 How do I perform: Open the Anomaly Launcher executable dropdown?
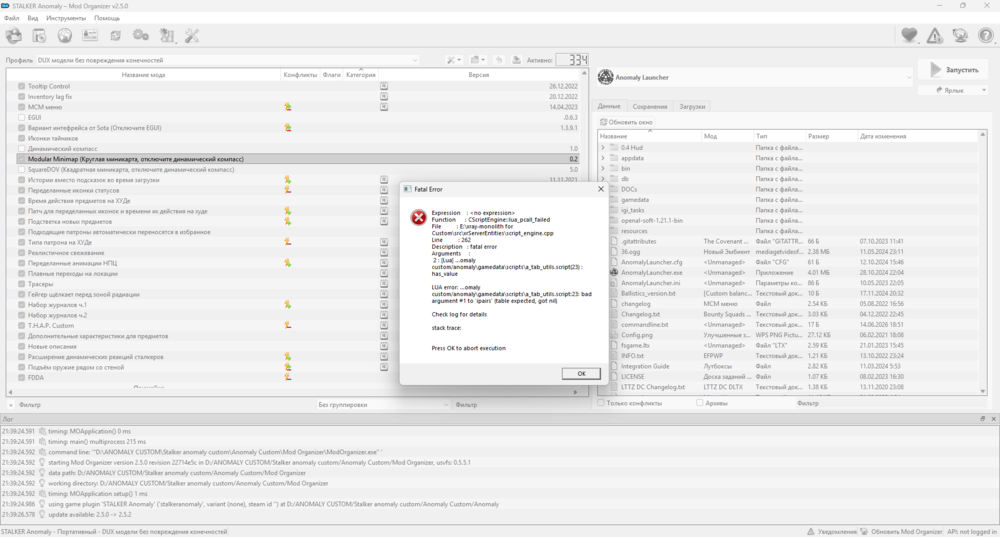(756, 77)
